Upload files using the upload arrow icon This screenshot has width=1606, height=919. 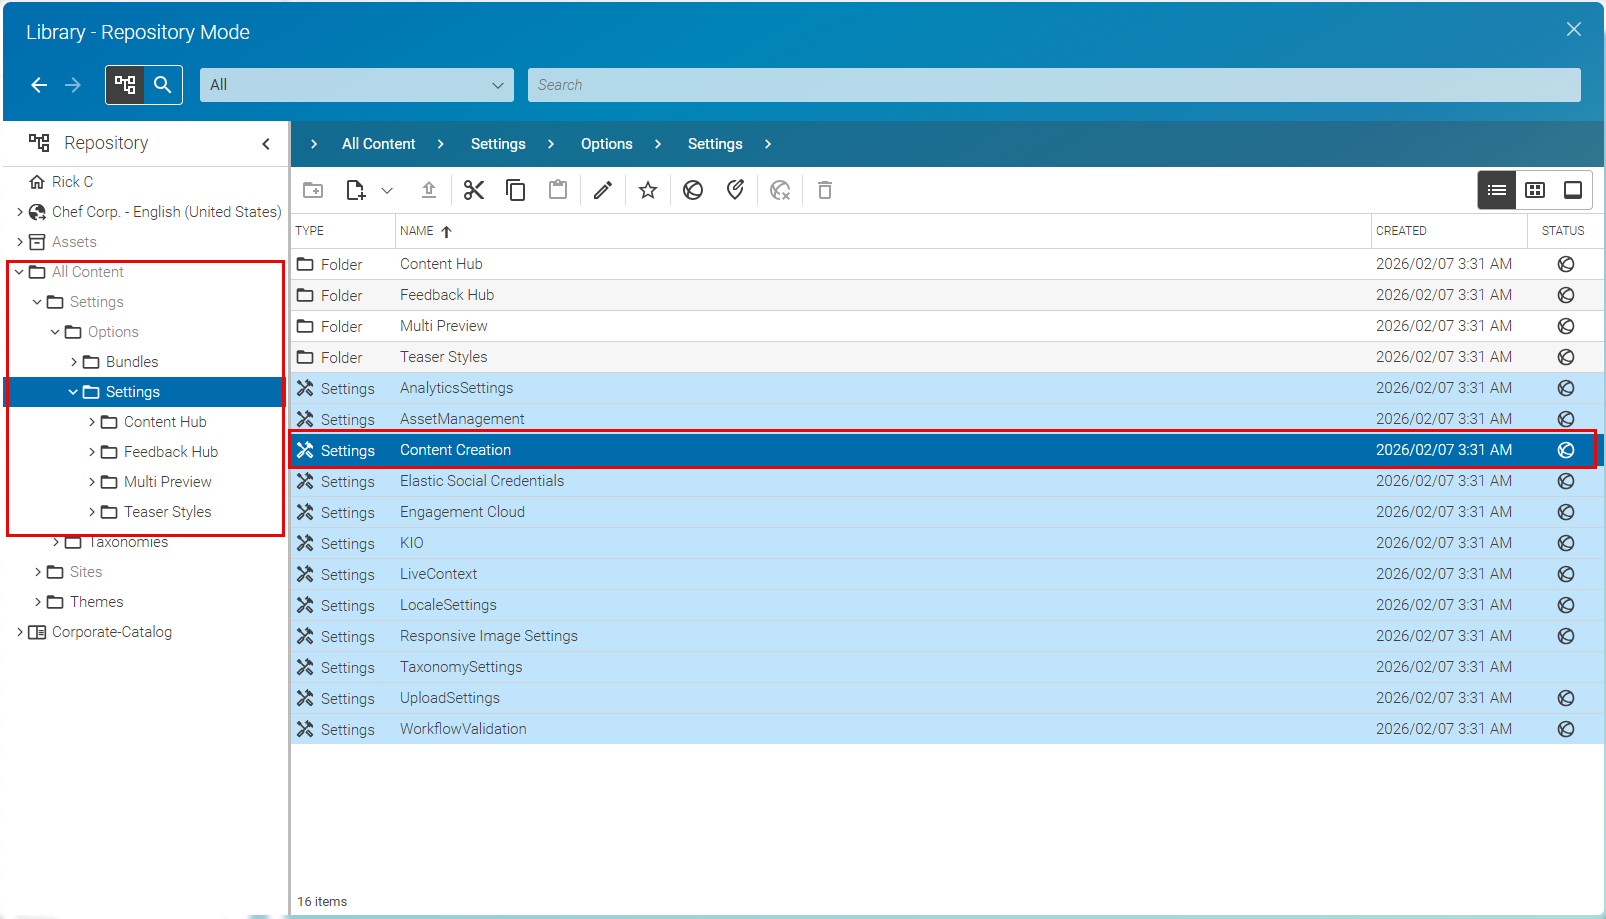429,189
